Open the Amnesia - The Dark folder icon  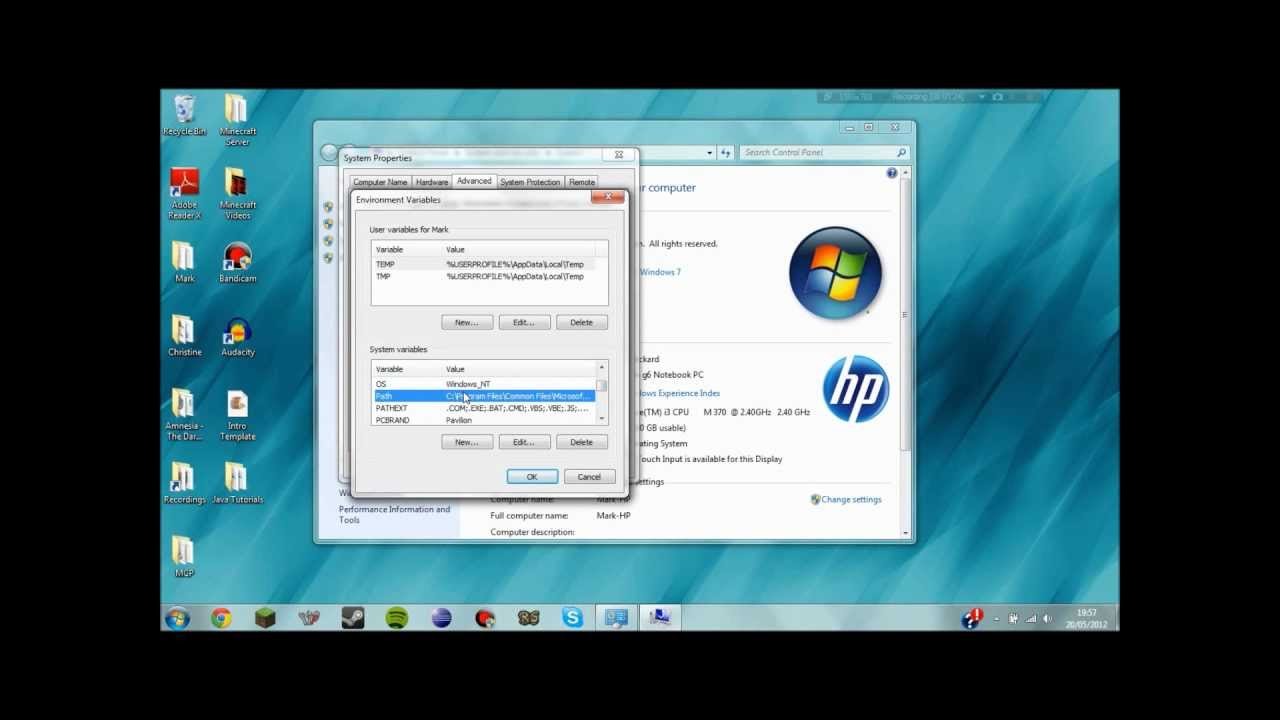[x=184, y=415]
